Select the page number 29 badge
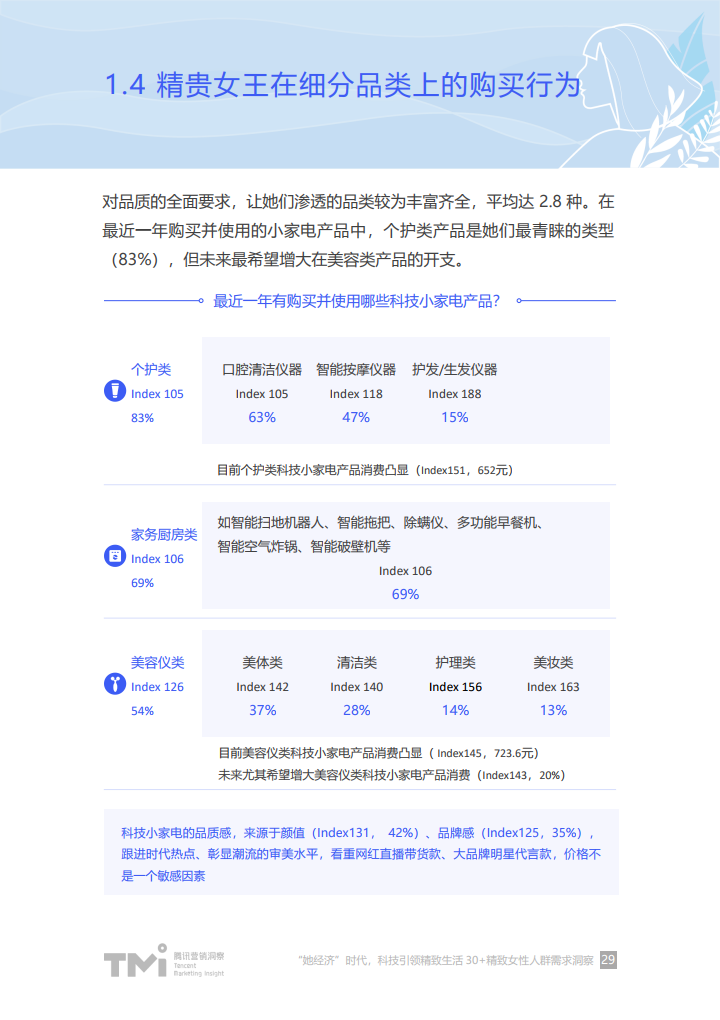 coord(608,960)
